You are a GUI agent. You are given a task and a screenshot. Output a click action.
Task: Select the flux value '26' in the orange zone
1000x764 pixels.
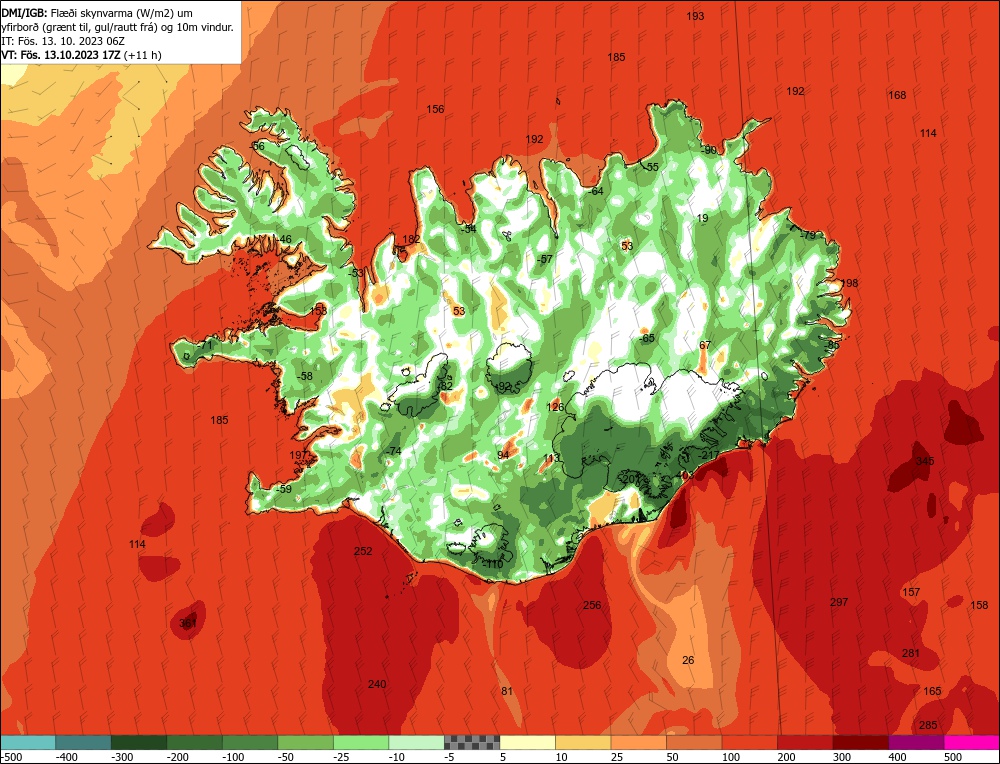pyautogui.click(x=688, y=660)
